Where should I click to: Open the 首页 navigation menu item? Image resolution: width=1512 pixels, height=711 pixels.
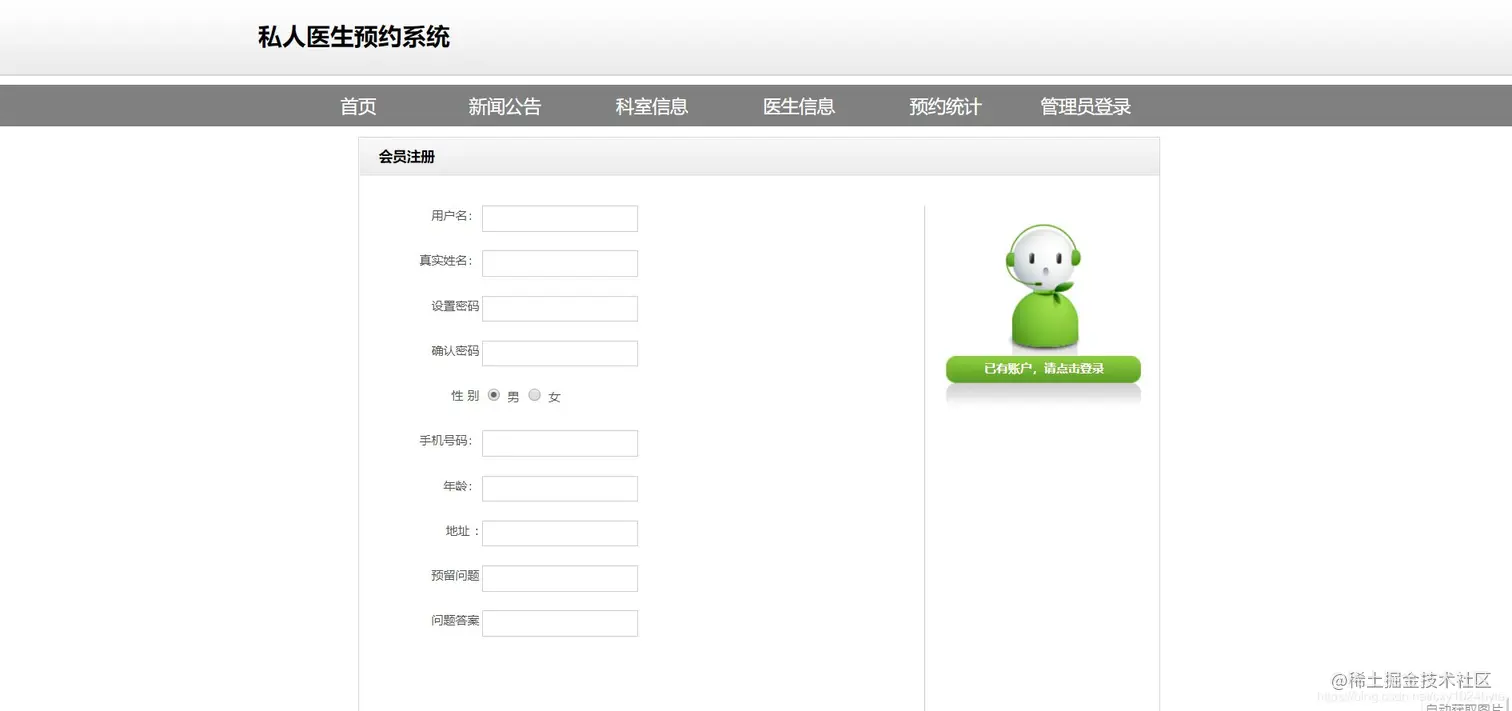tap(357, 106)
